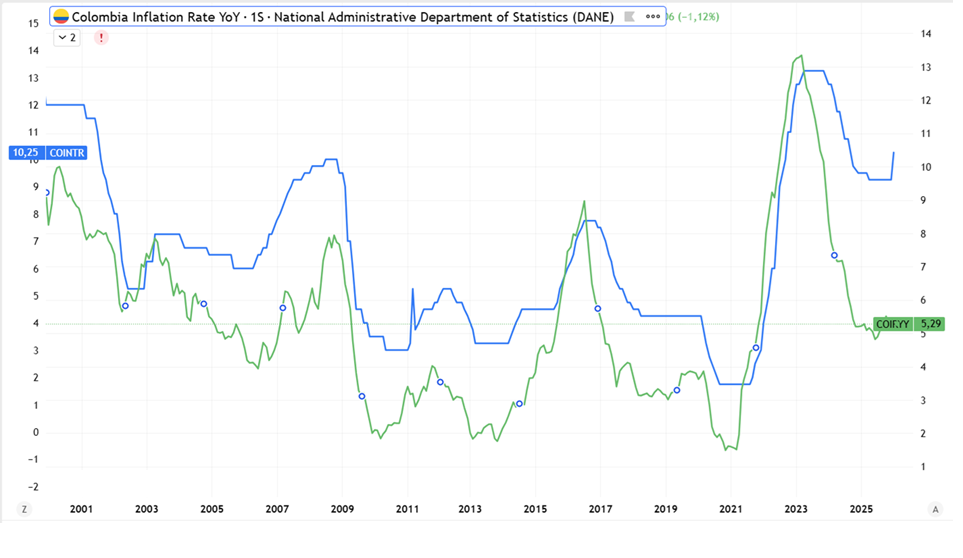The height and width of the screenshot is (558, 963).
Task: Click the green line handle at 2017
Action: click(598, 309)
